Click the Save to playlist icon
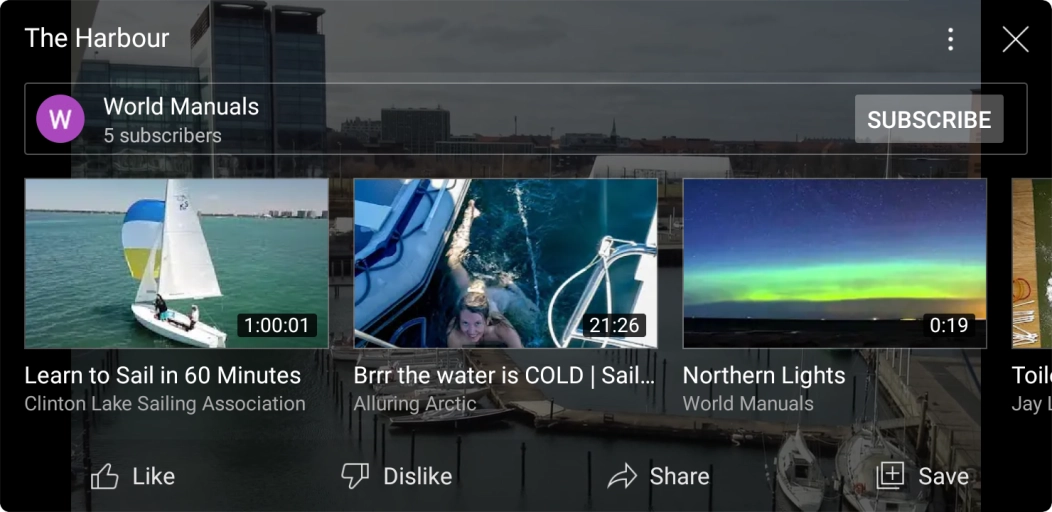Image resolution: width=1052 pixels, height=512 pixels. tap(890, 476)
